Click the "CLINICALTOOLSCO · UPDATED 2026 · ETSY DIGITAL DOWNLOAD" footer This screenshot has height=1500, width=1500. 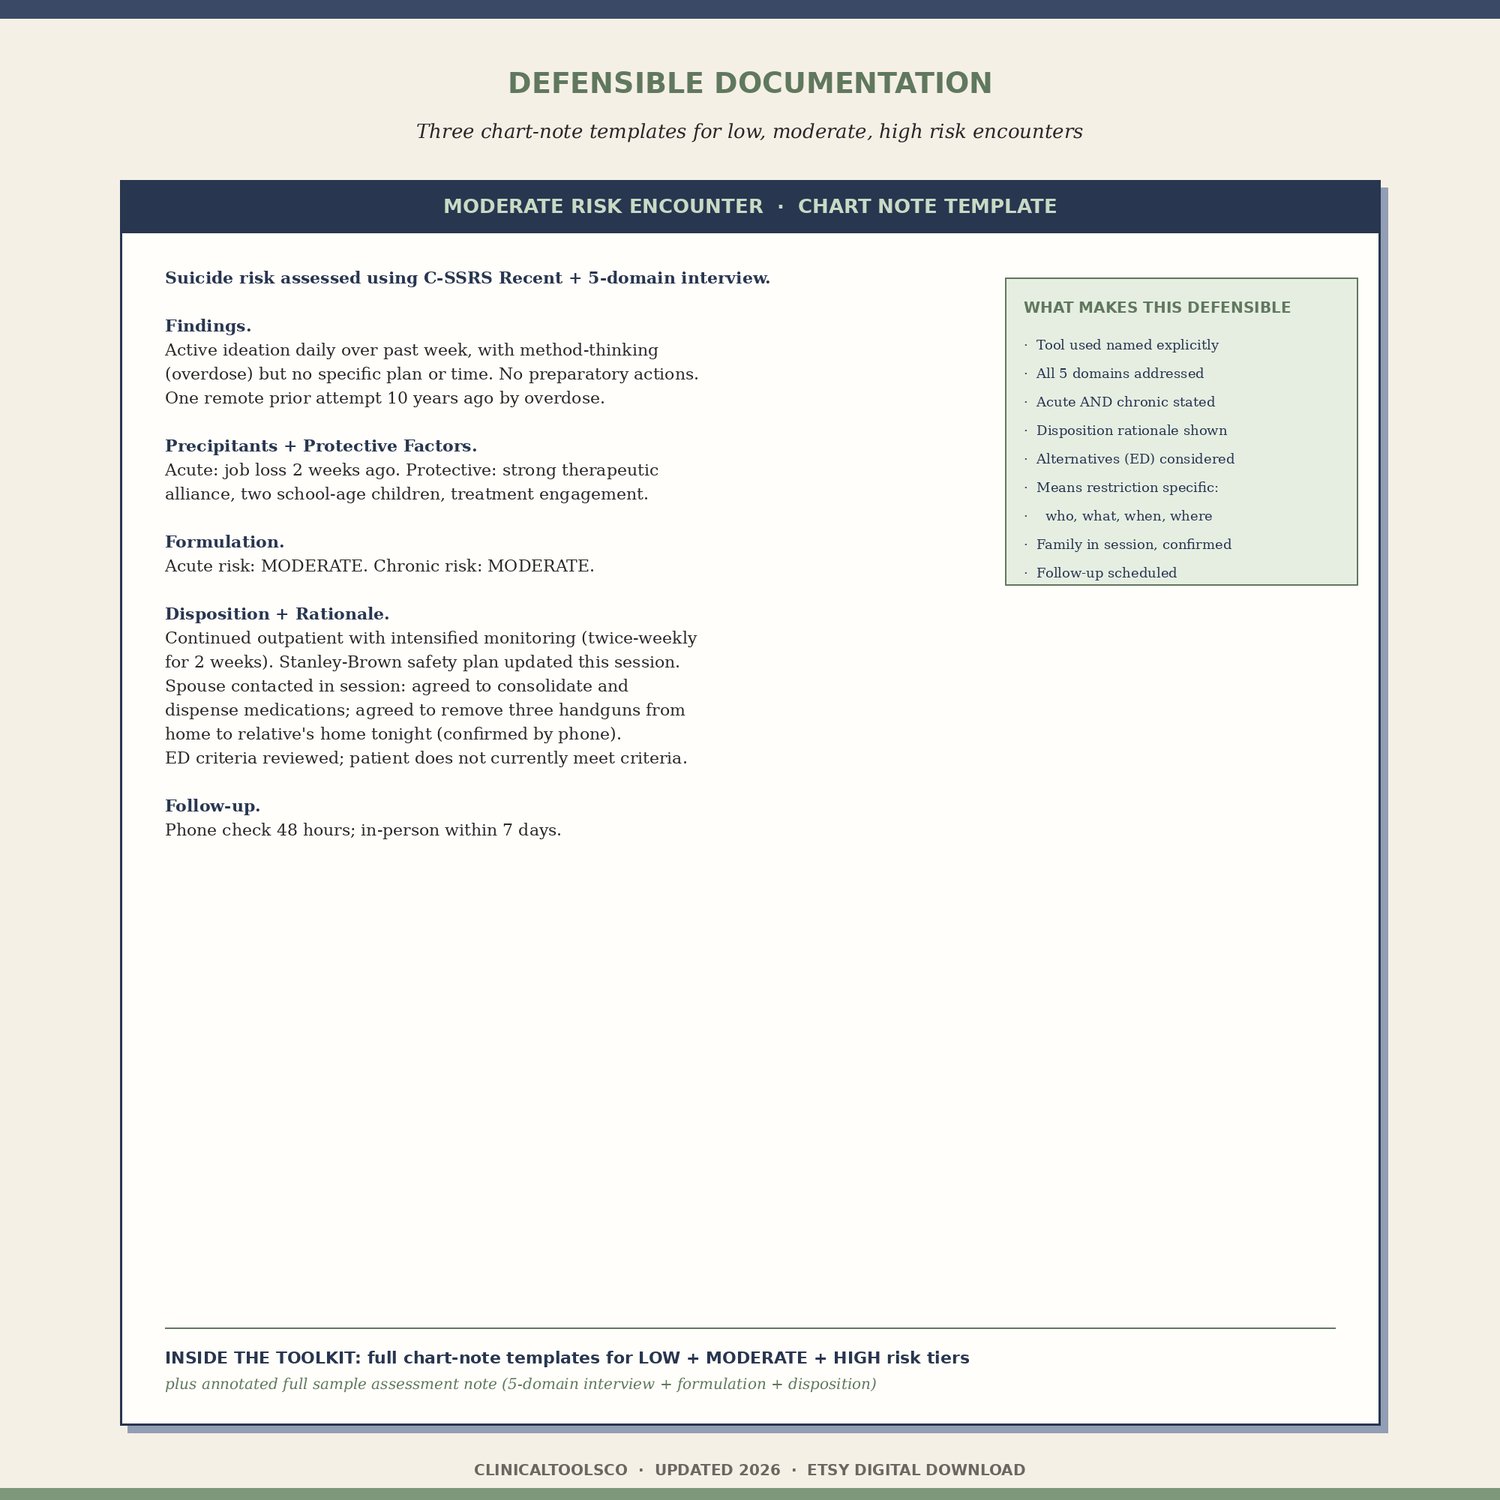(750, 1470)
